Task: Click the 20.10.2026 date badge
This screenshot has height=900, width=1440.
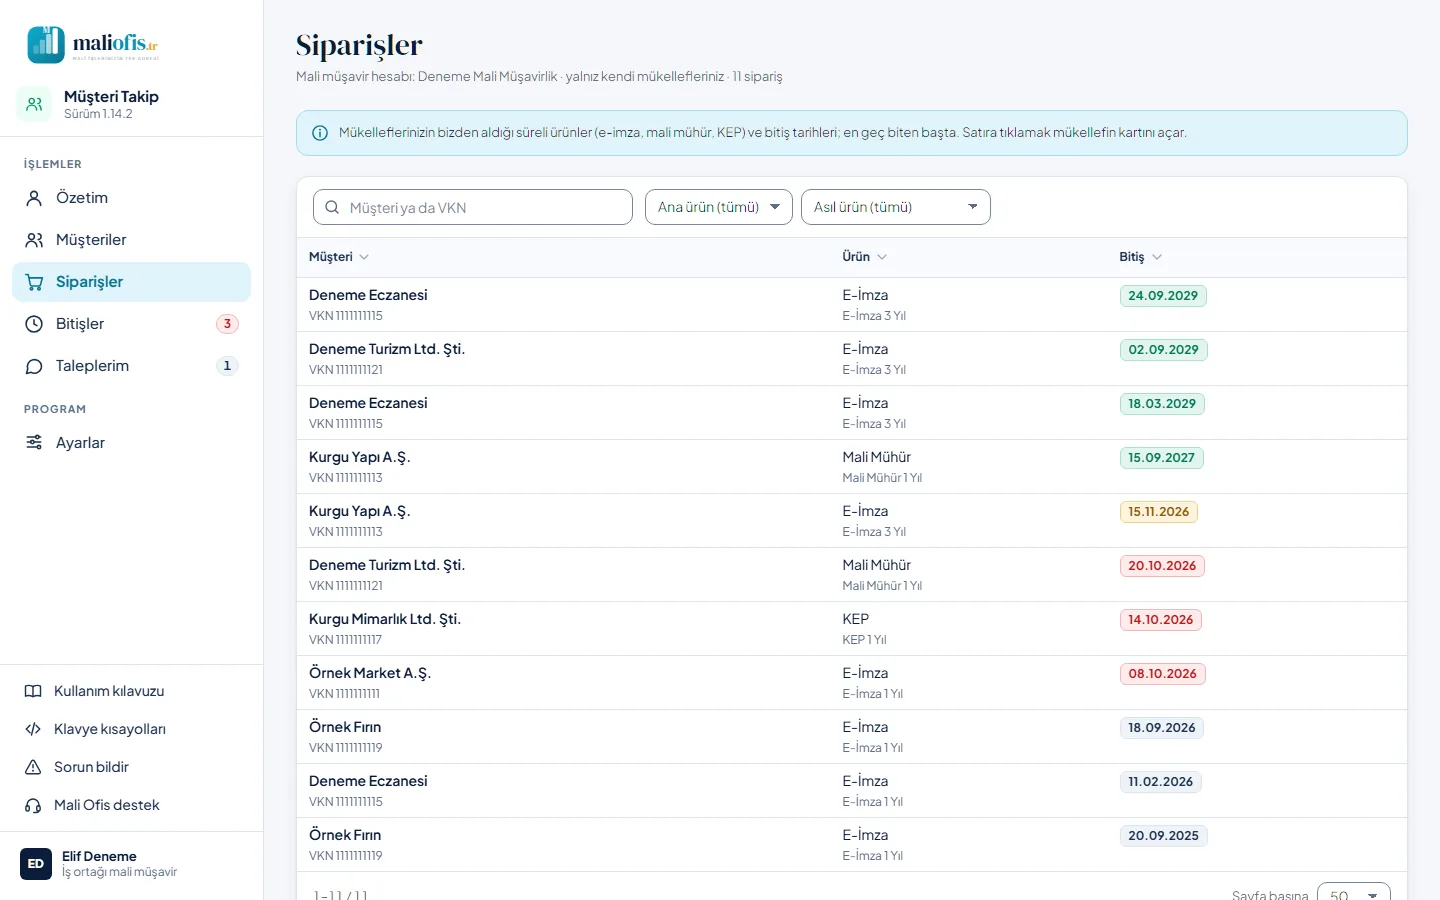Action: click(1162, 566)
